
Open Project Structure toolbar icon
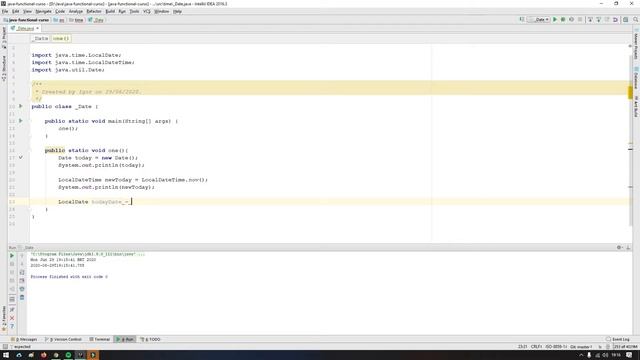625,20
